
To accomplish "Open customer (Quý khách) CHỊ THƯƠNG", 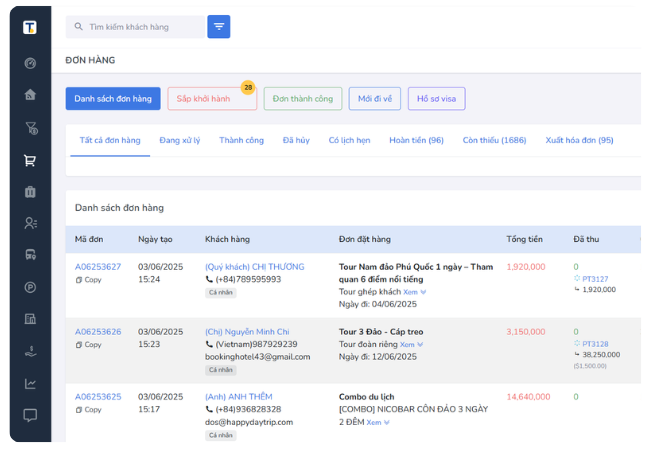I will tap(255, 267).
